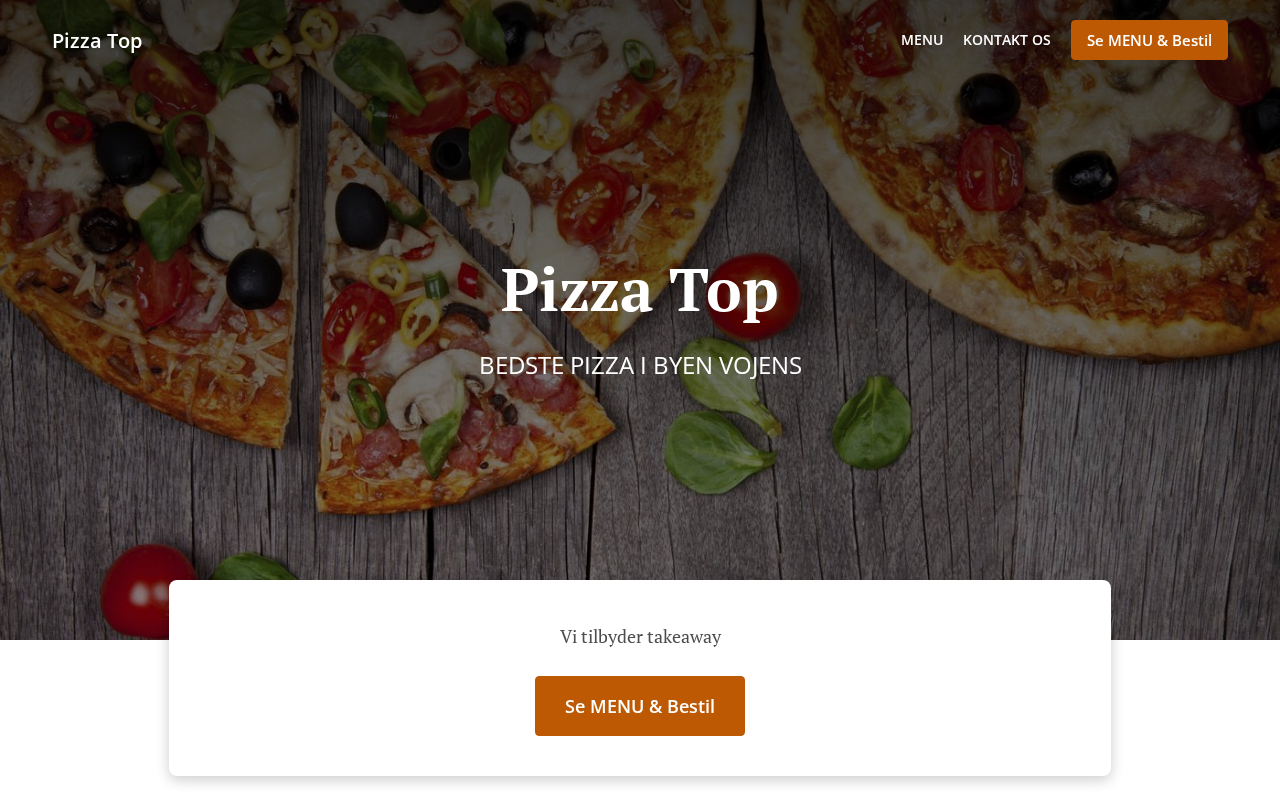The image size is (1280, 800).
Task: Go to KONTAKT OS in the navigation
Action: (1007, 40)
